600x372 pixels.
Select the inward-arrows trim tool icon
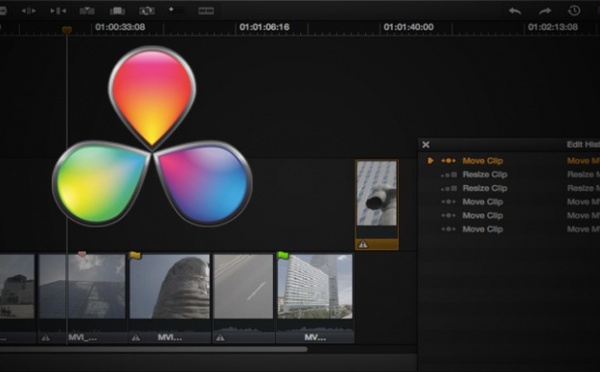click(58, 11)
